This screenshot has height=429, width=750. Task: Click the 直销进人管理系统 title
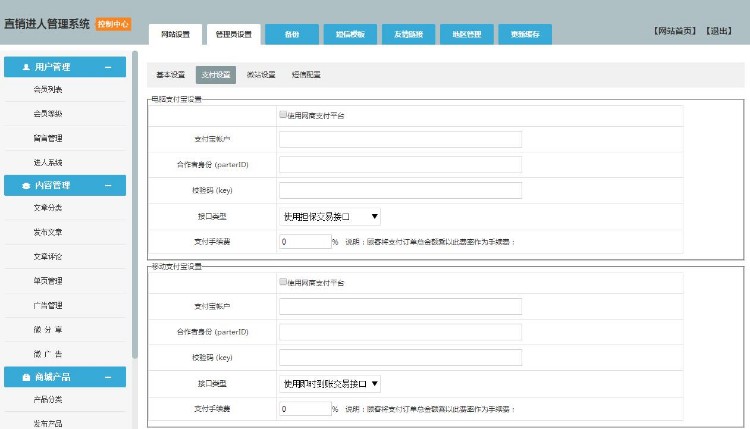[47, 24]
